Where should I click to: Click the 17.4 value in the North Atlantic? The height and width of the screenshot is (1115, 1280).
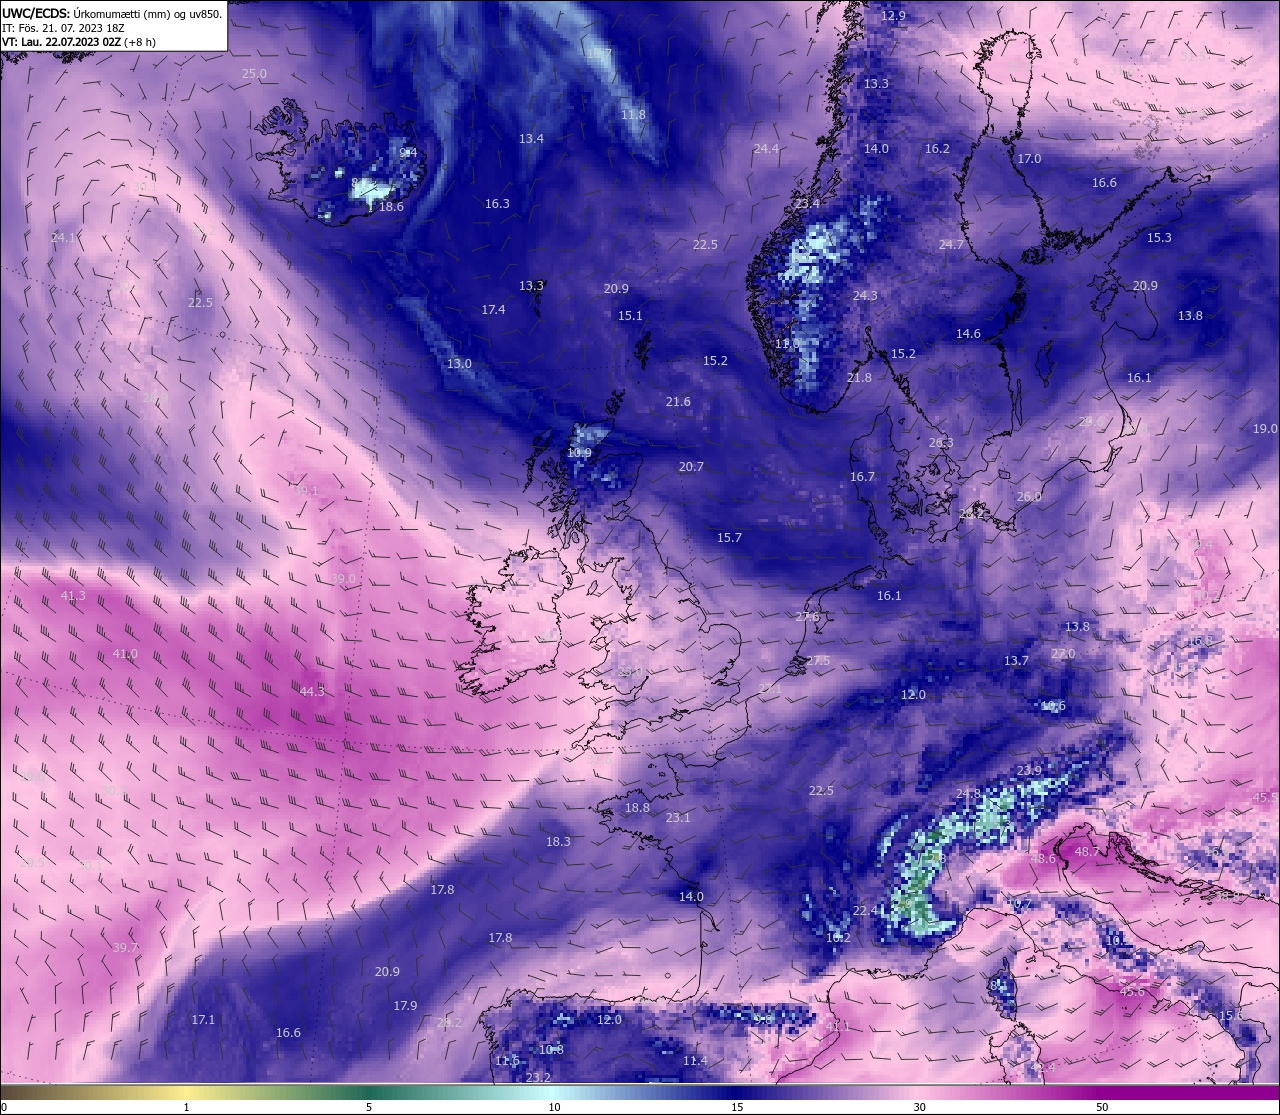(493, 309)
